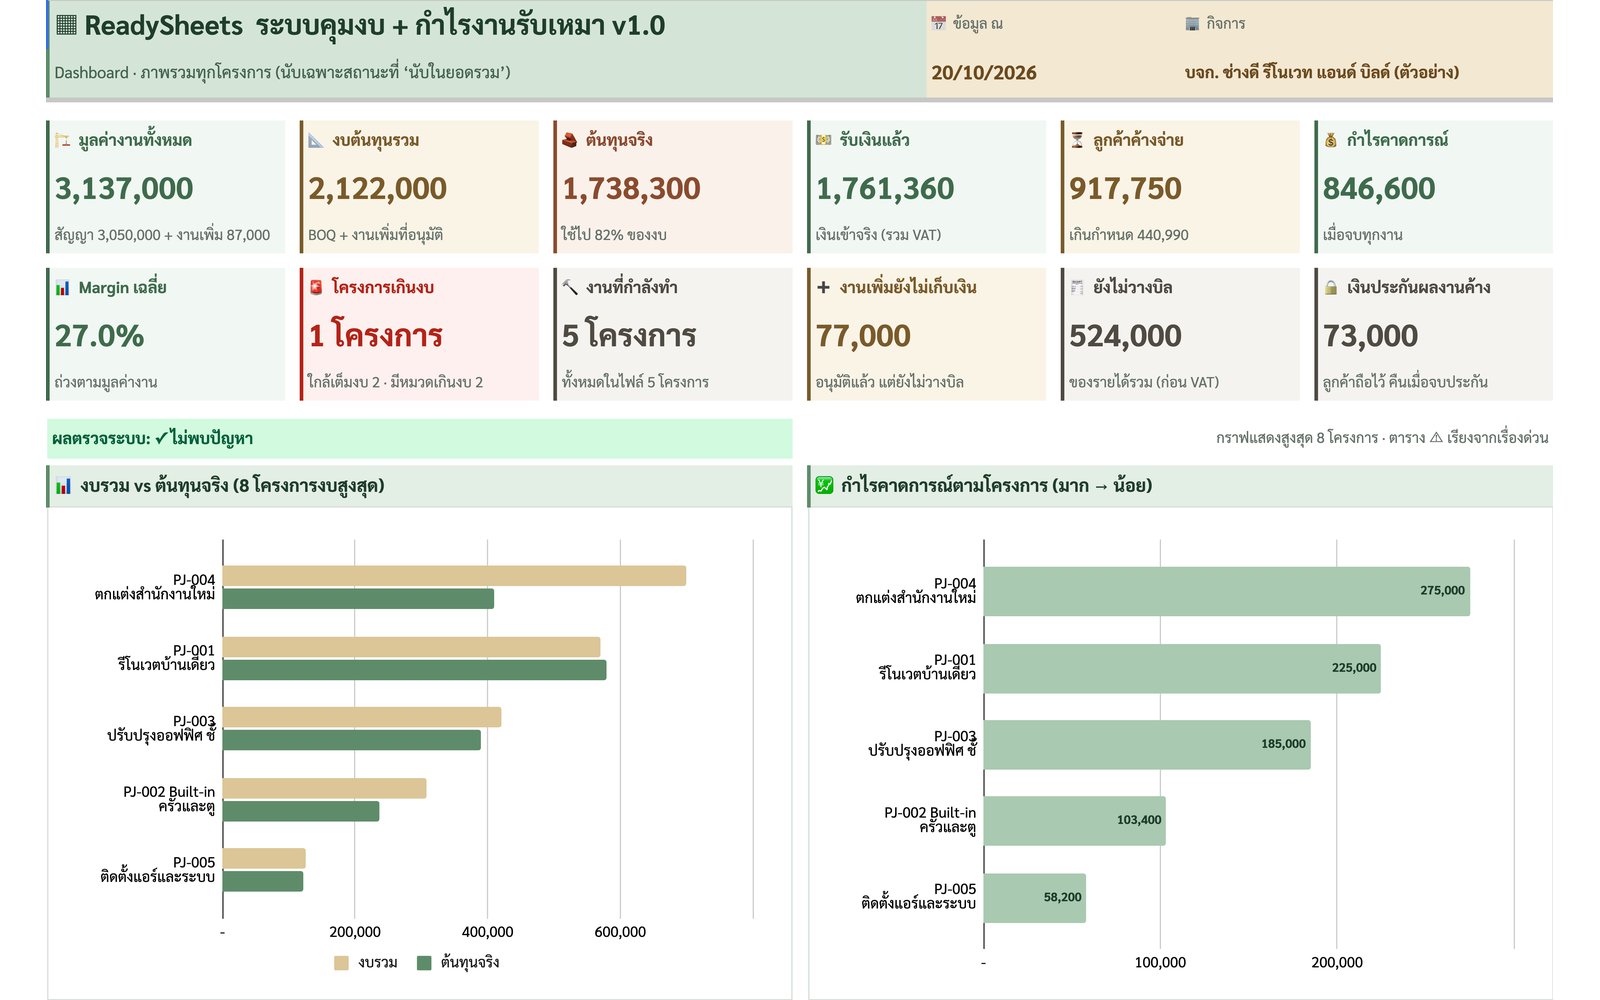Image resolution: width=1600 pixels, height=1000 pixels.
Task: Click the forecast profit 846,600
Action: pos(1379,188)
